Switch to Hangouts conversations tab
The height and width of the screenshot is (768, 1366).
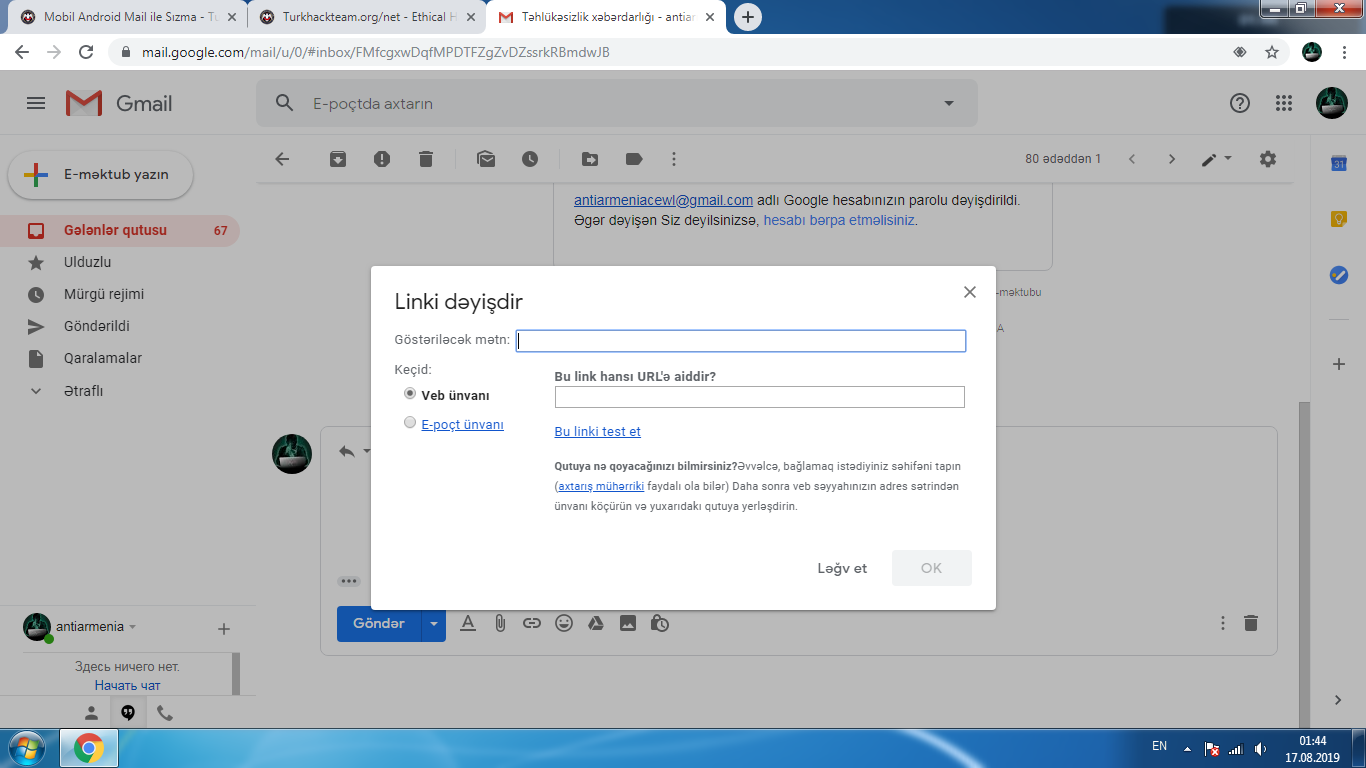point(128,713)
